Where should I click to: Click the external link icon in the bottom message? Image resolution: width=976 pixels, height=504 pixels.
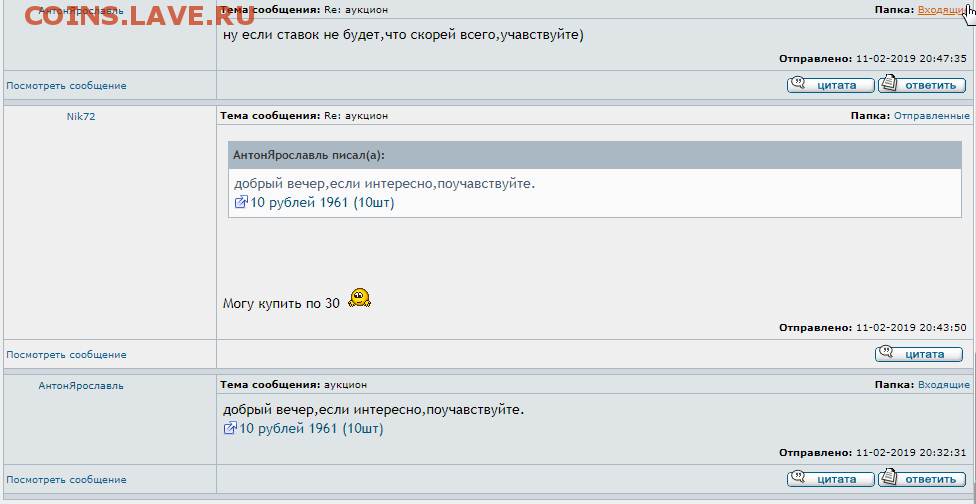pos(230,428)
